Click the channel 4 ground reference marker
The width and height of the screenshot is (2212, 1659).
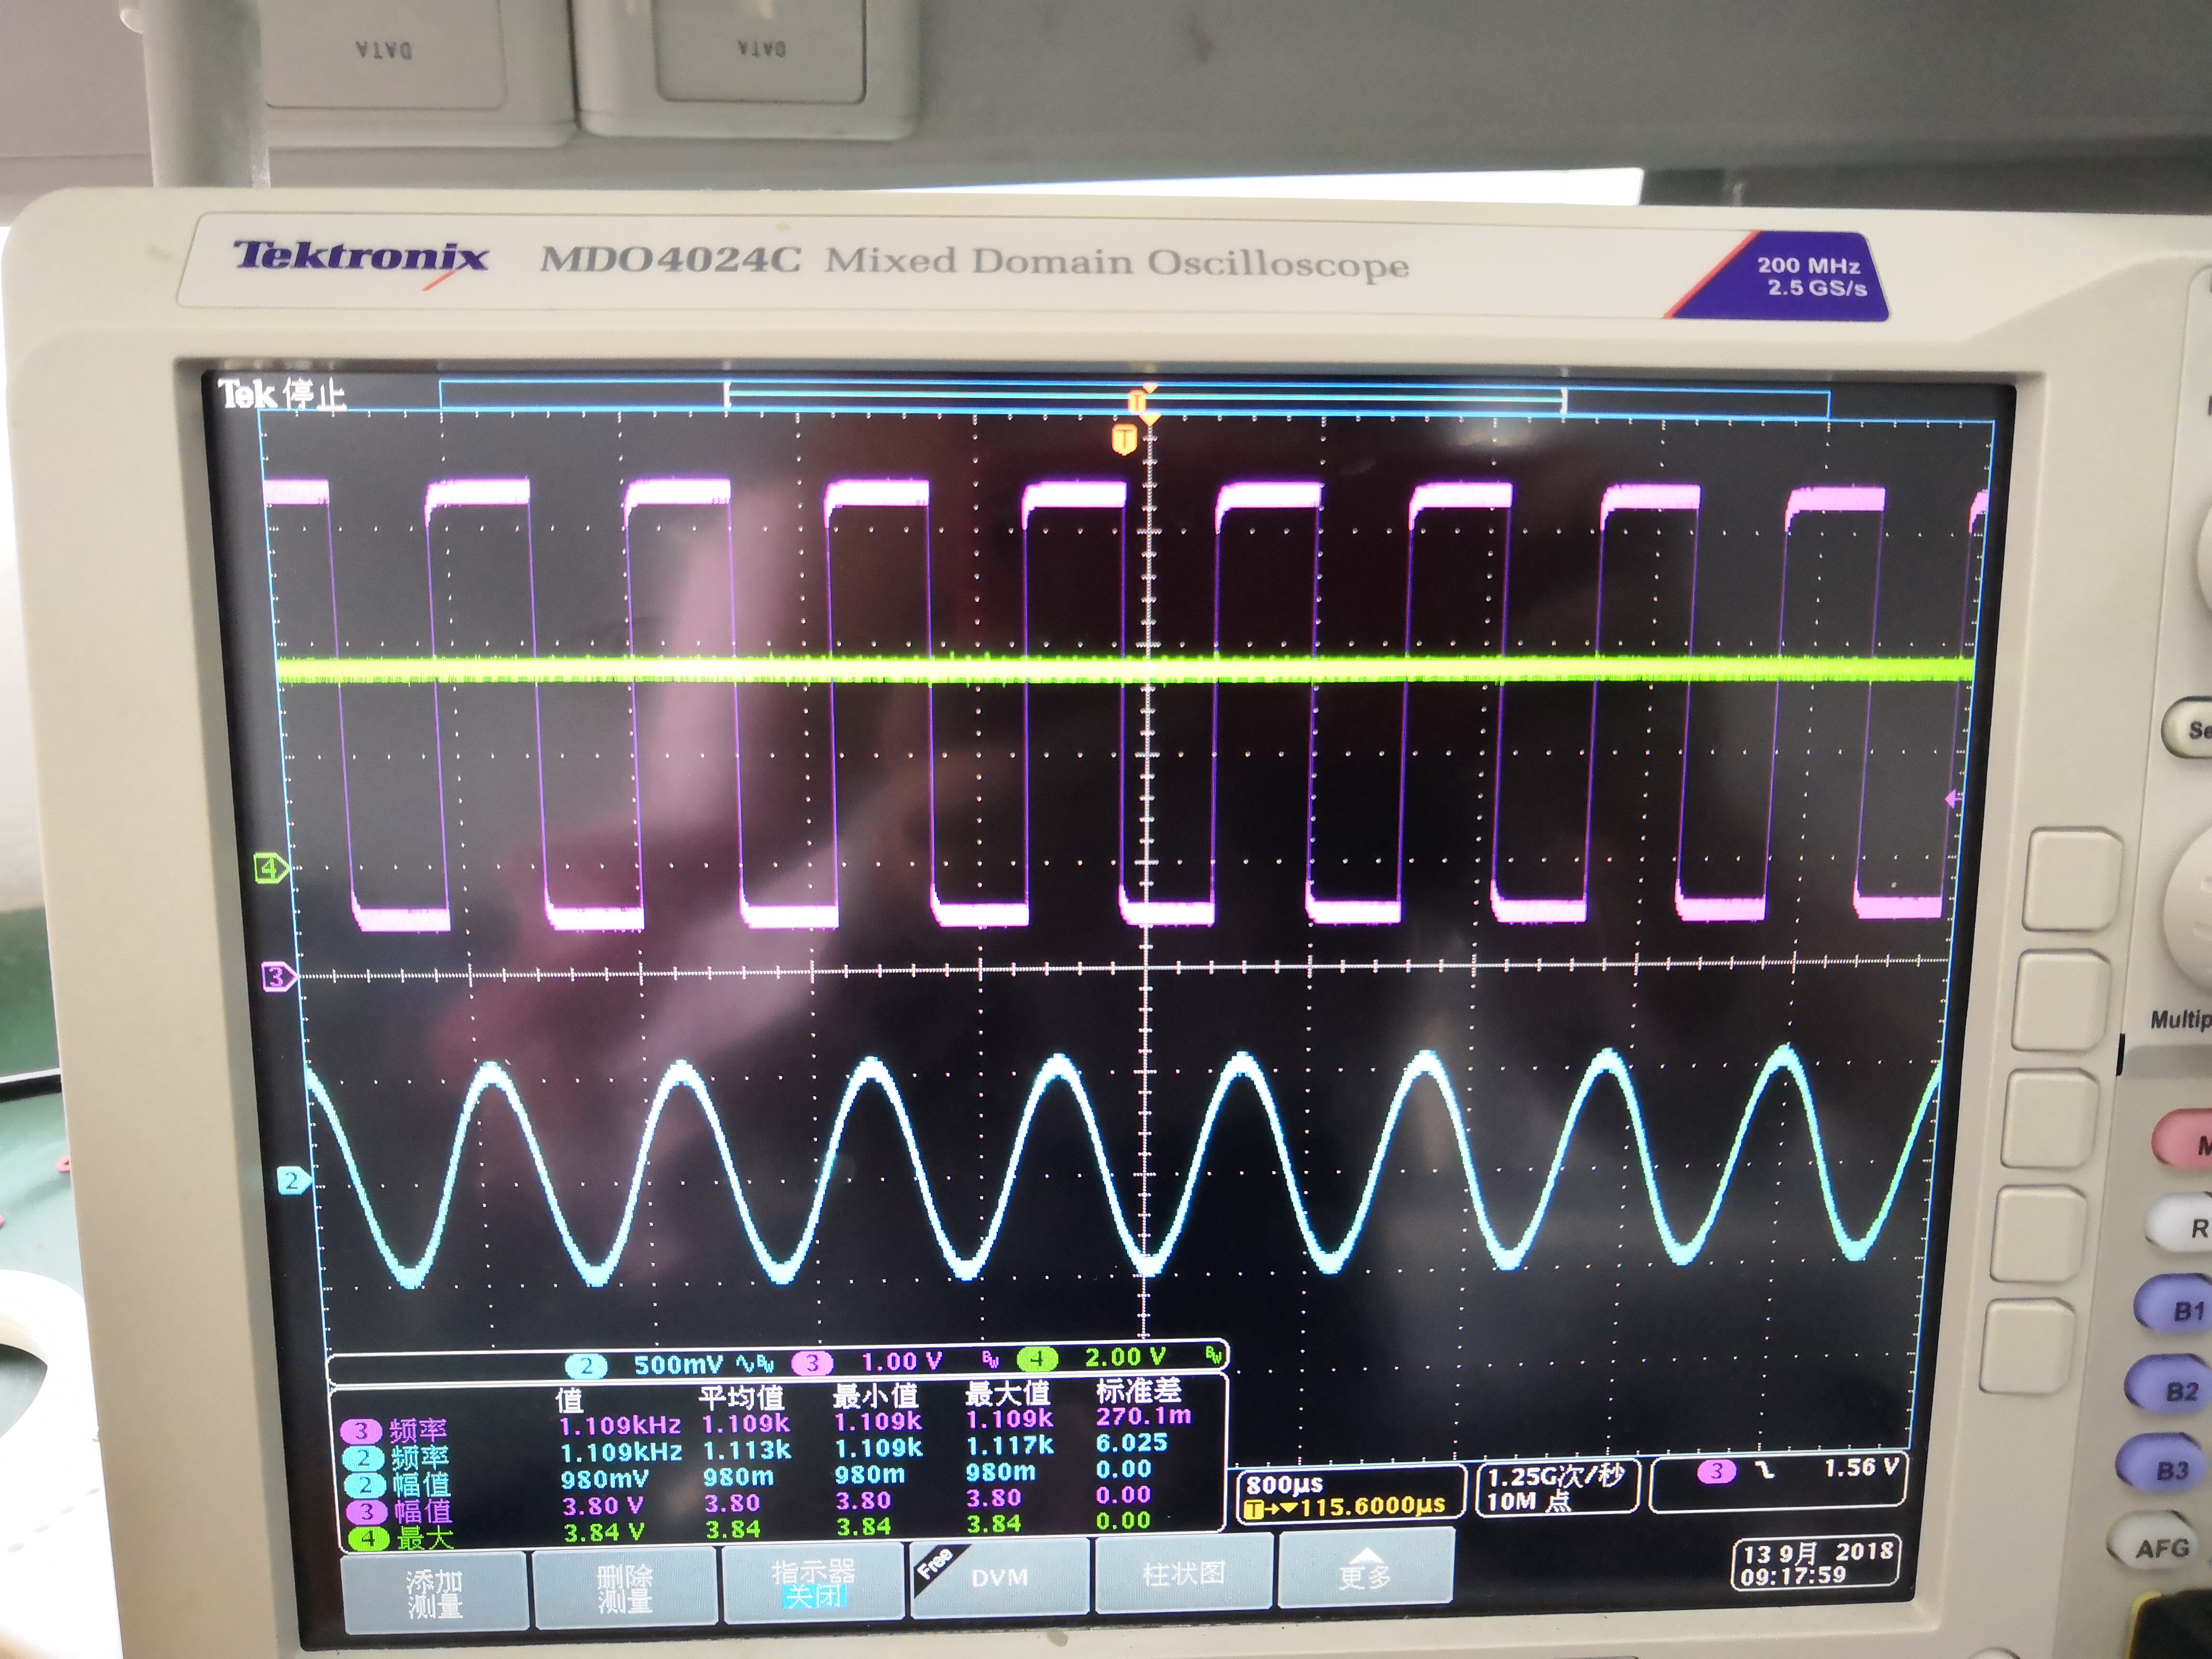pos(271,869)
